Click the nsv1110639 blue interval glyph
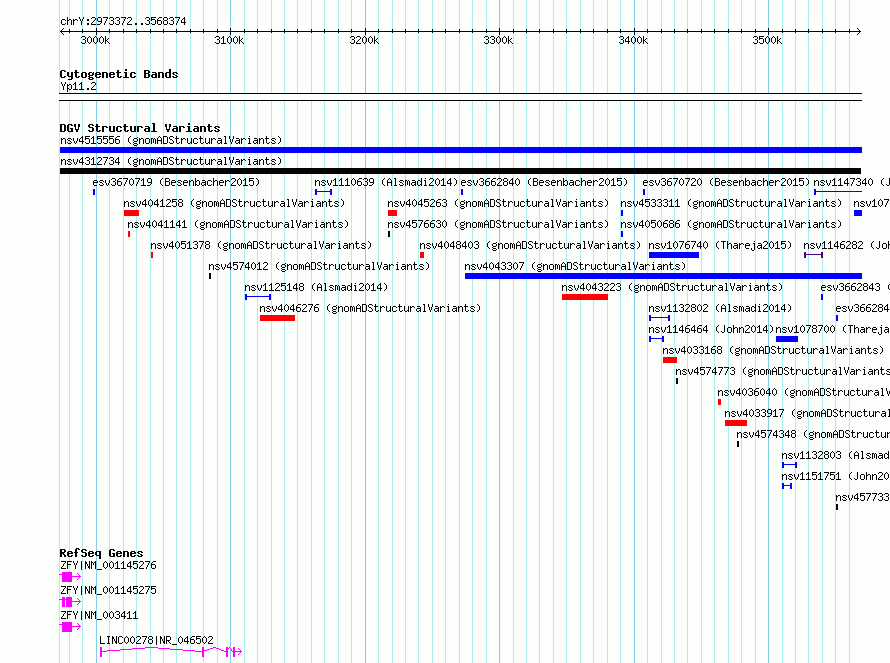This screenshot has width=890, height=663. 324,192
